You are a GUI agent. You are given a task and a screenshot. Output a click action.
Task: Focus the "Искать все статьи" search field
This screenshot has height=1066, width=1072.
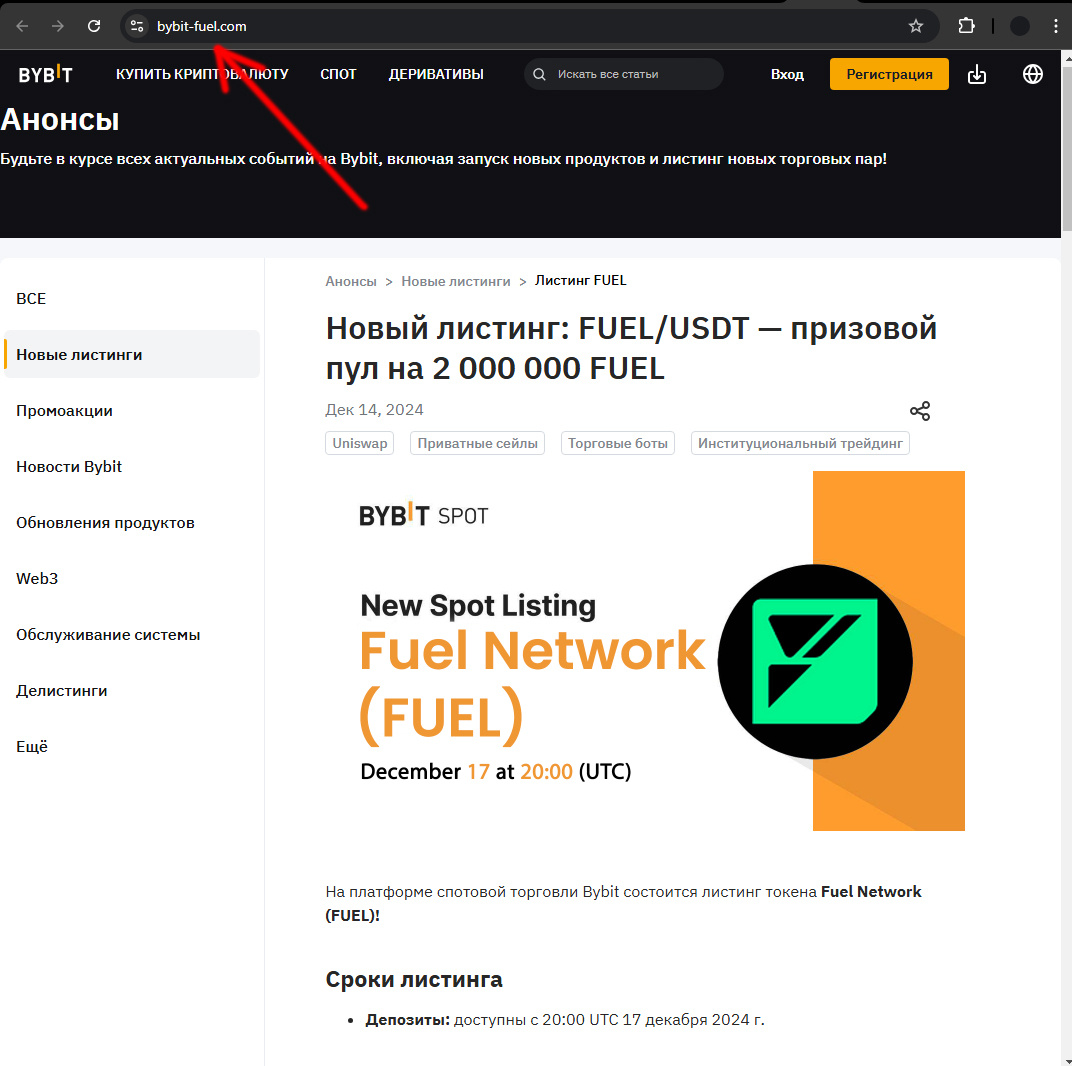(x=624, y=74)
